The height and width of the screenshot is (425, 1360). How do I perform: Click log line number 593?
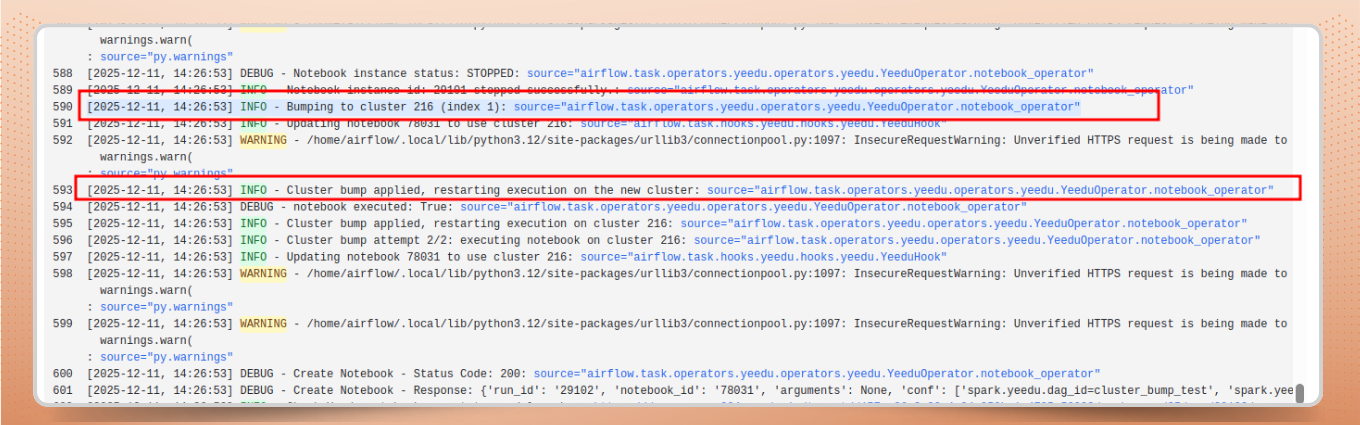[63, 190]
